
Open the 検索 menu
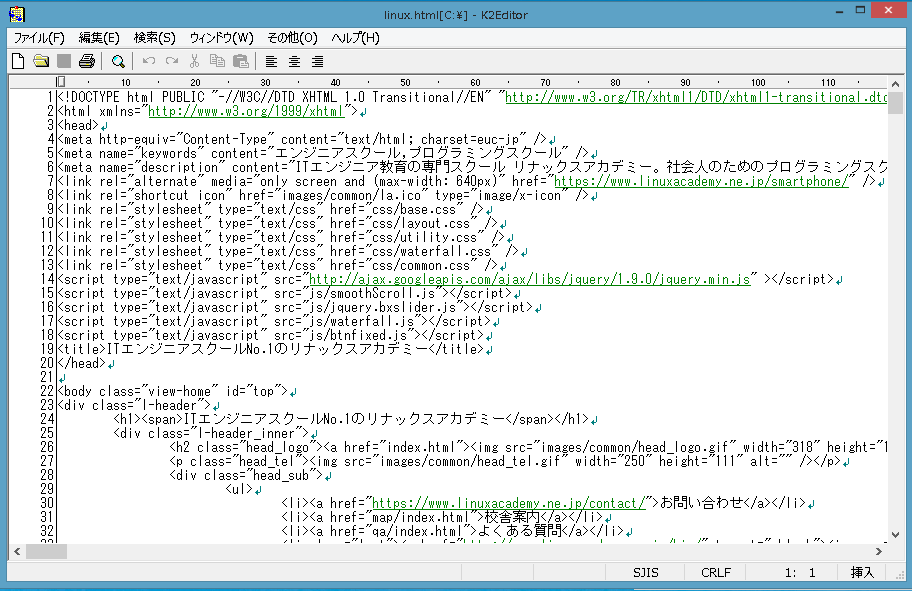153,37
